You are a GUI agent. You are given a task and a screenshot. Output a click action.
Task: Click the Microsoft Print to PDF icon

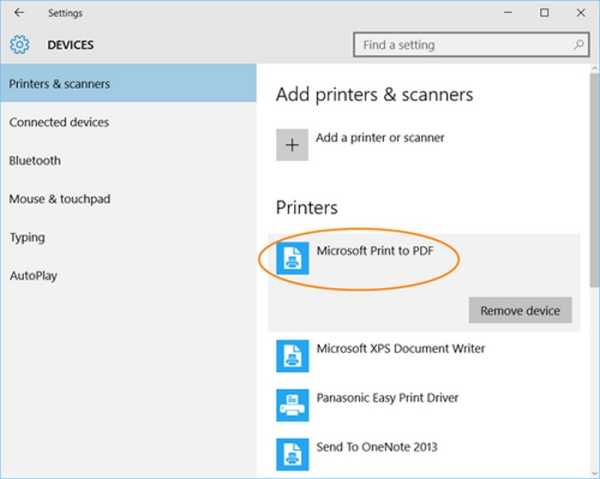(x=292, y=258)
